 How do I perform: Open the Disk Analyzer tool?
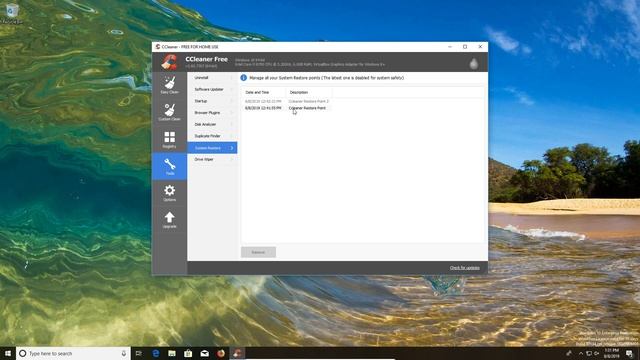click(x=212, y=124)
